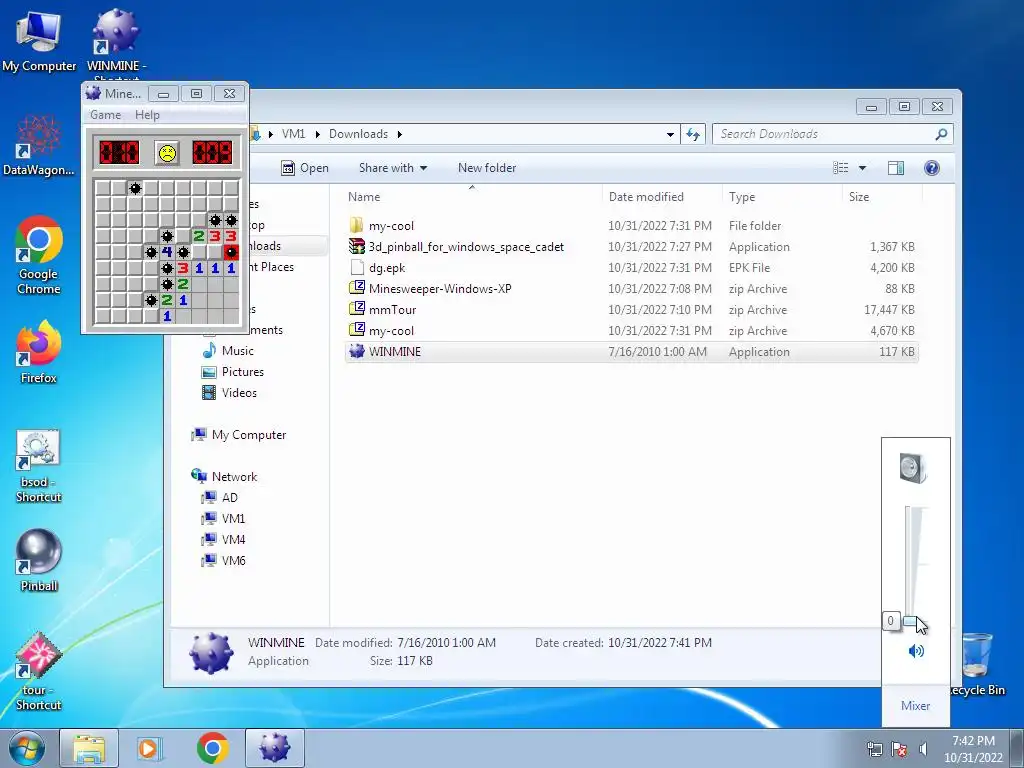Viewport: 1024px width, 768px height.
Task: Open Windows Explorer from the taskbar
Action: point(89,748)
